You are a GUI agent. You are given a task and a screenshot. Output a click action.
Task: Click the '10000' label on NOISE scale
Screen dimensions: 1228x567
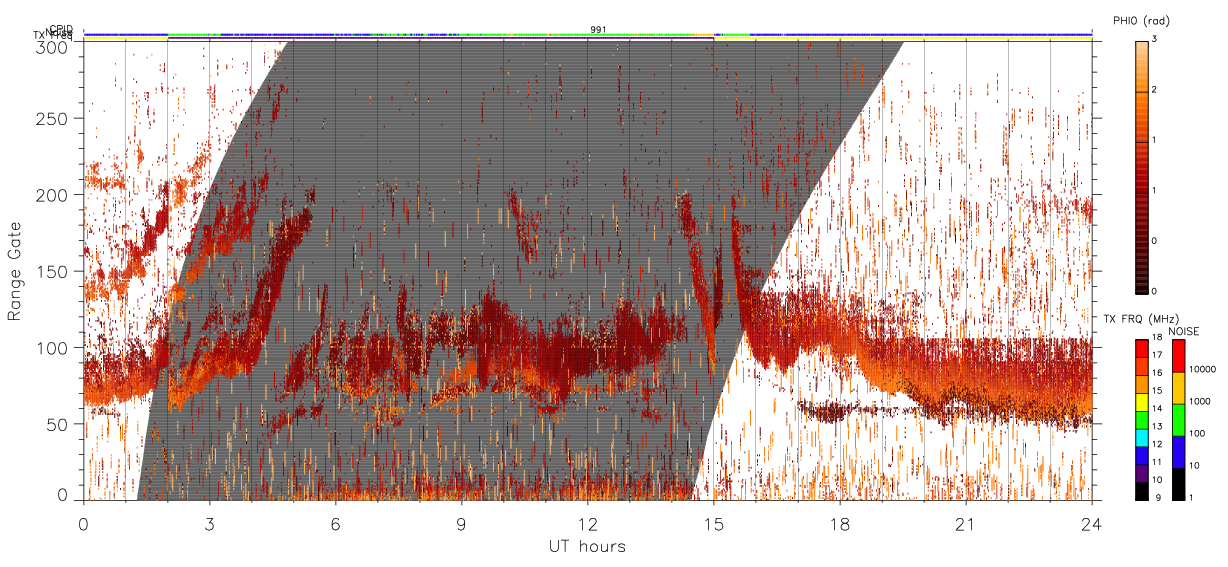tap(1203, 369)
